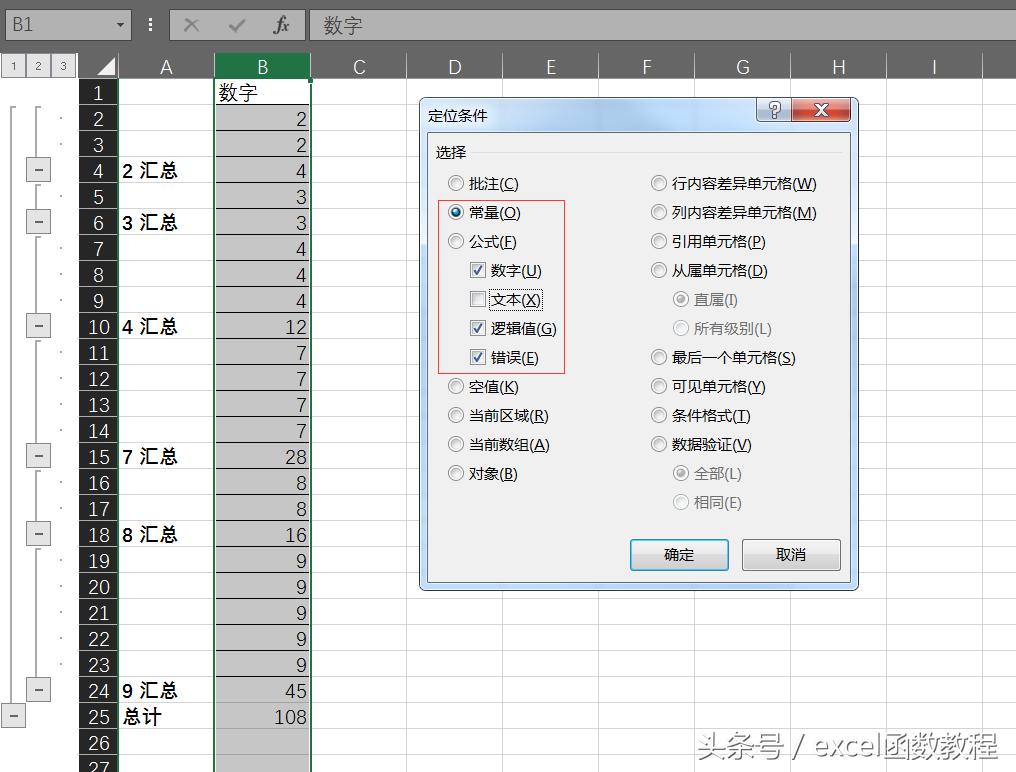The image size is (1016, 772).
Task: Select outline level 1 button
Action: click(13, 64)
